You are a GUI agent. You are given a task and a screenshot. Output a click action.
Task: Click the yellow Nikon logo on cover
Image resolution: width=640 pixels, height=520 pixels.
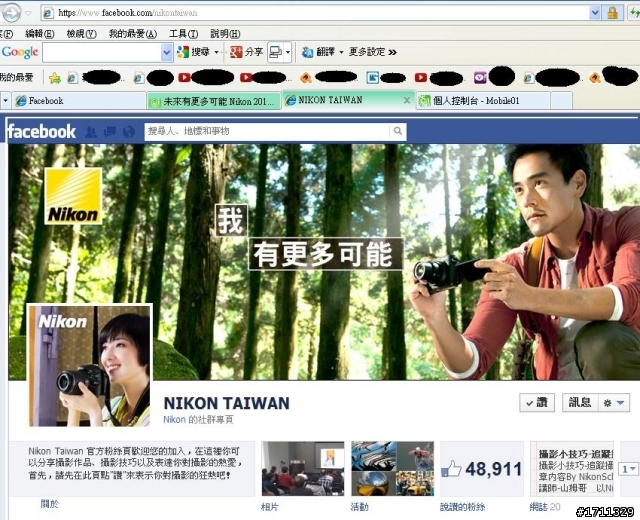[x=73, y=196]
